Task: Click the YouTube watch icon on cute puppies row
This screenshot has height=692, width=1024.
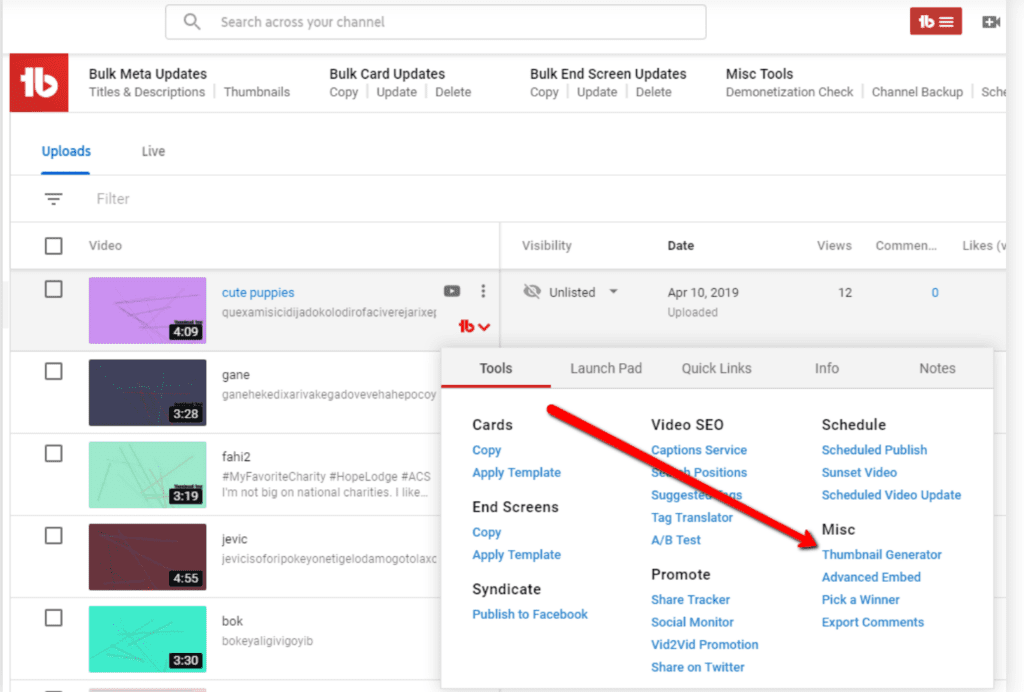Action: click(452, 291)
